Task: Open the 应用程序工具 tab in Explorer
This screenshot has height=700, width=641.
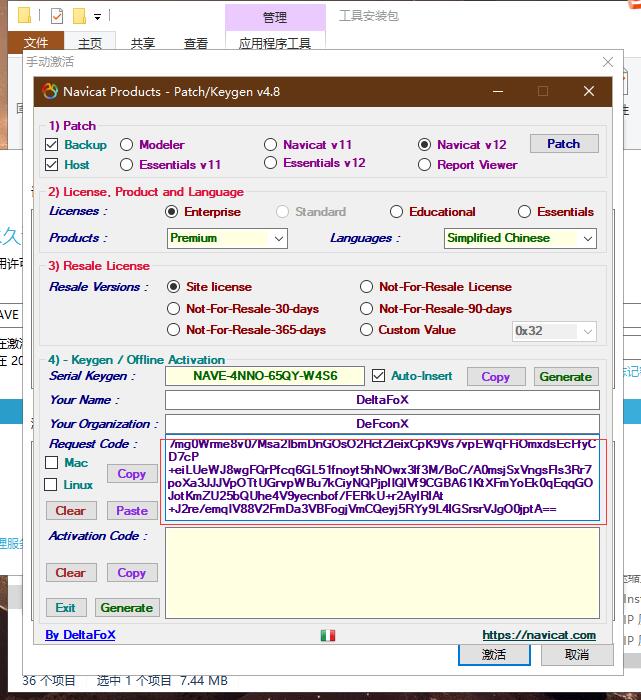Action: (275, 43)
